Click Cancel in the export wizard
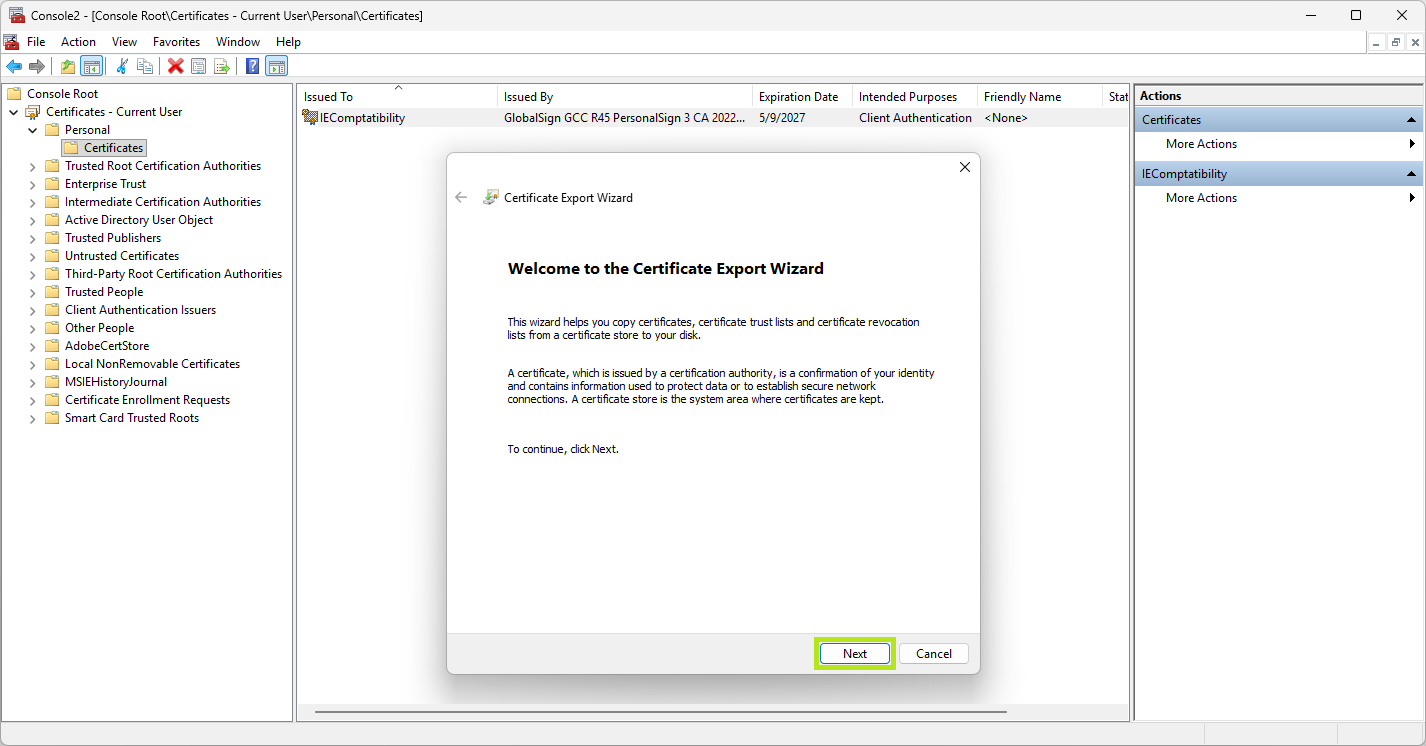 [x=934, y=654]
